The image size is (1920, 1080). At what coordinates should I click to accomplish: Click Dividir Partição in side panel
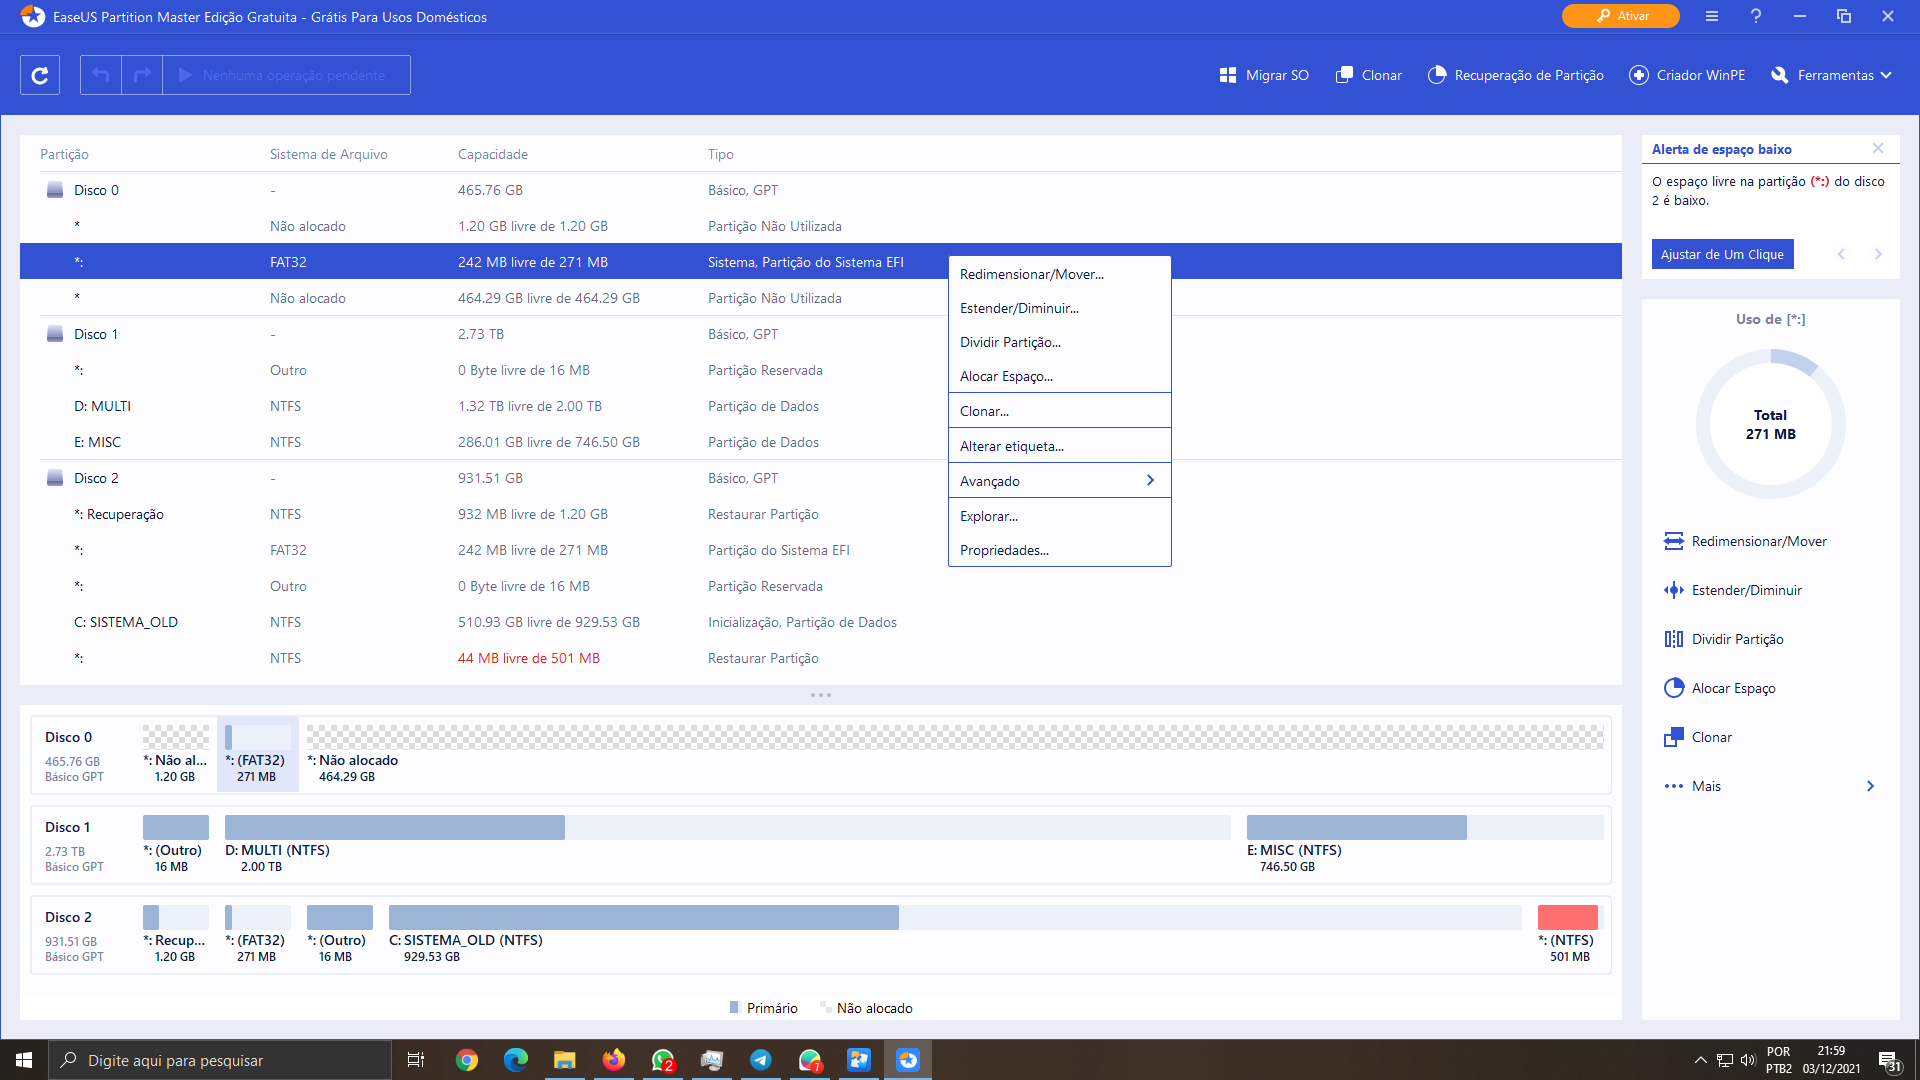pos(1724,639)
